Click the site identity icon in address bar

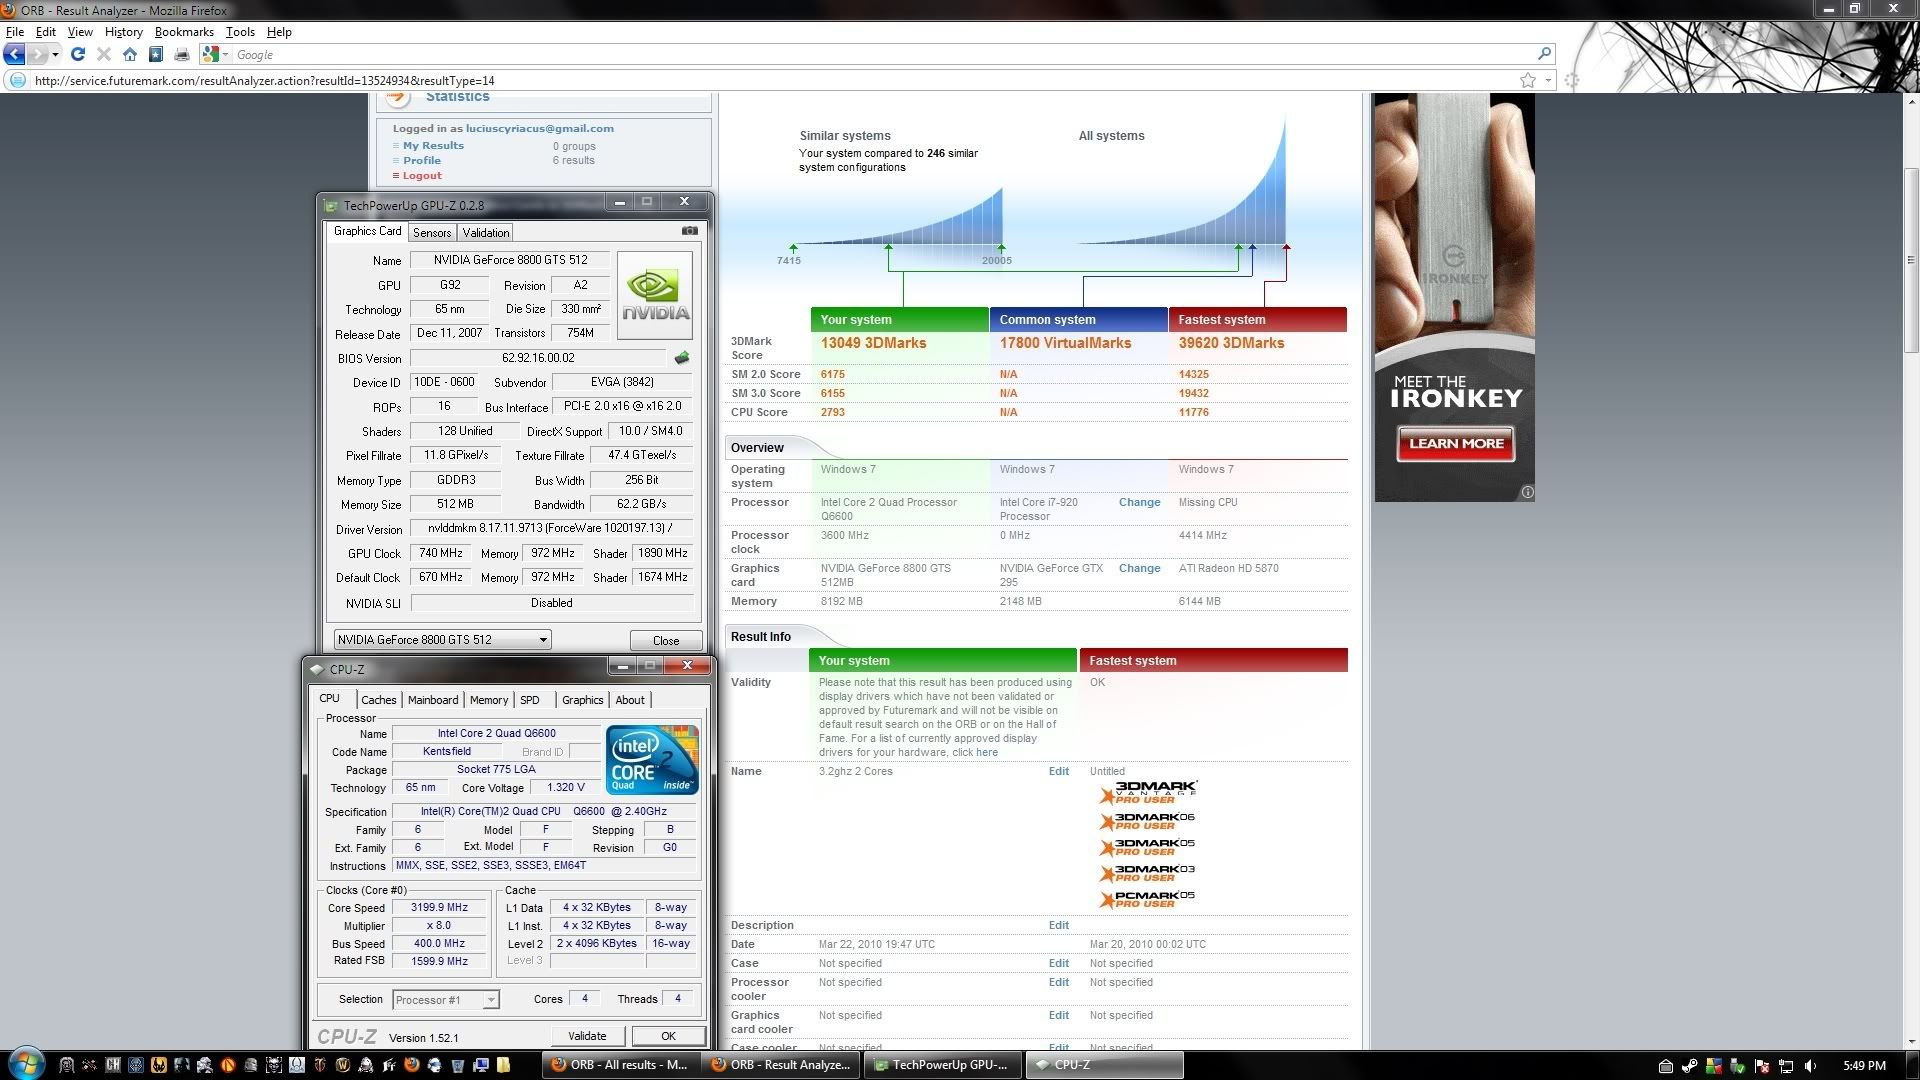pyautogui.click(x=16, y=80)
